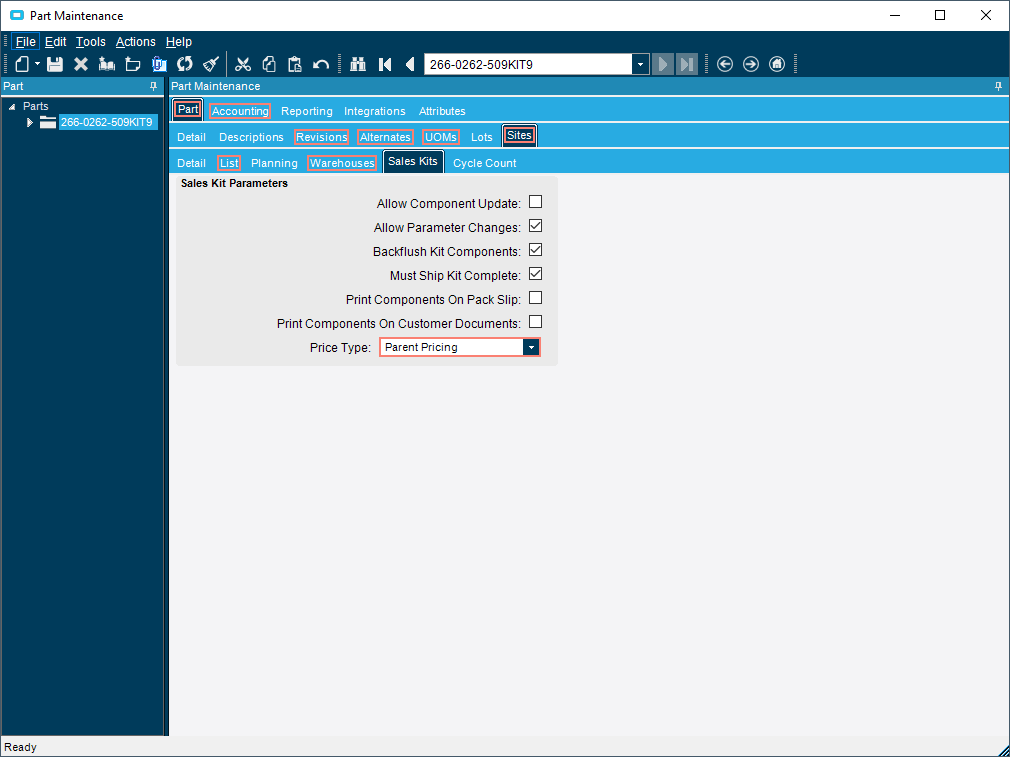Pin the left Part tree panel
The image size is (1010, 757).
point(153,86)
